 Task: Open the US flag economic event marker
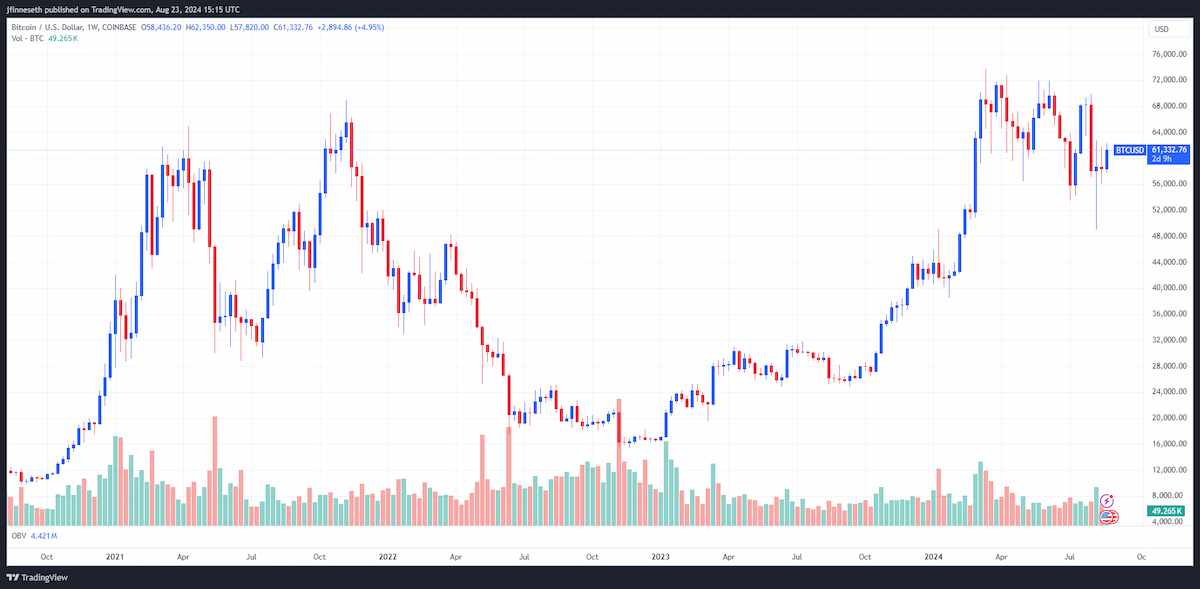[x=1108, y=516]
